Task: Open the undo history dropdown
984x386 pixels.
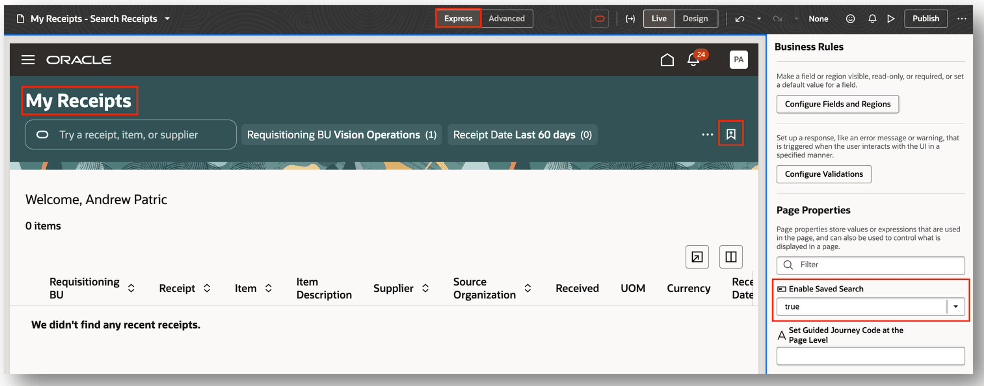Action: coord(759,19)
